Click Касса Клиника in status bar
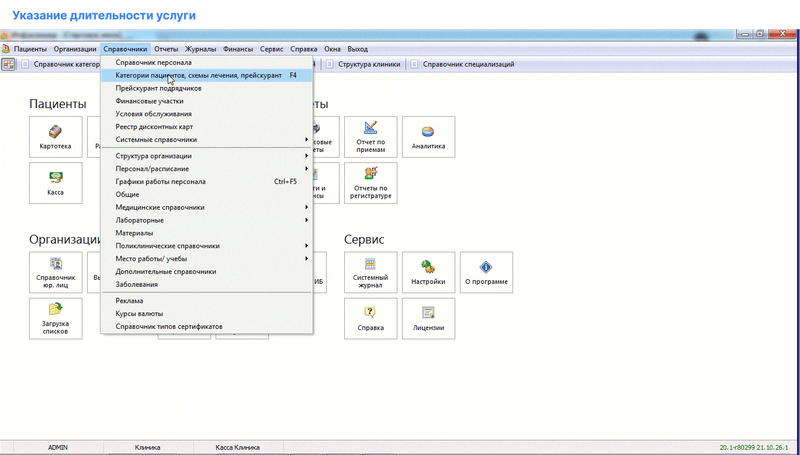This screenshot has height=455, width=800. [x=237, y=447]
